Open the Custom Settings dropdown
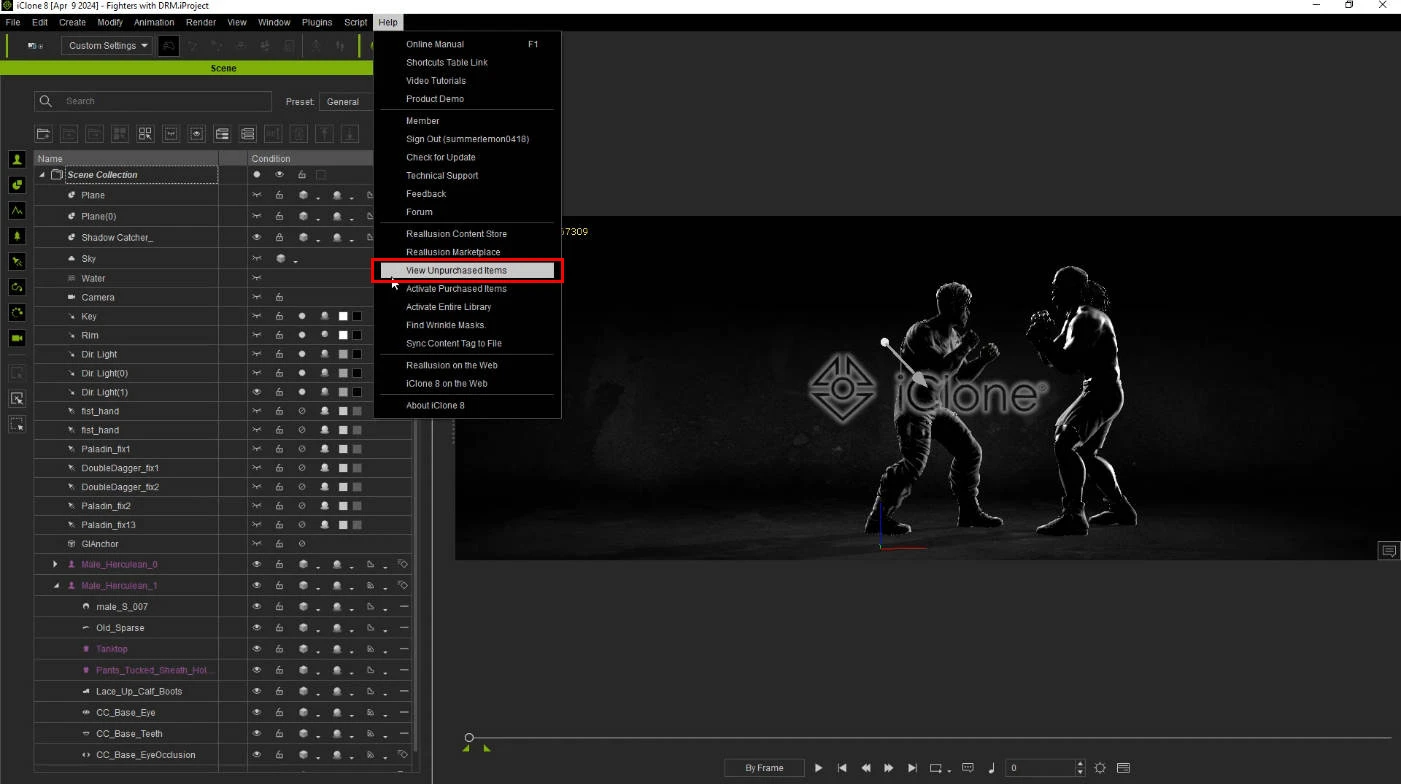The image size is (1401, 784). tap(108, 46)
